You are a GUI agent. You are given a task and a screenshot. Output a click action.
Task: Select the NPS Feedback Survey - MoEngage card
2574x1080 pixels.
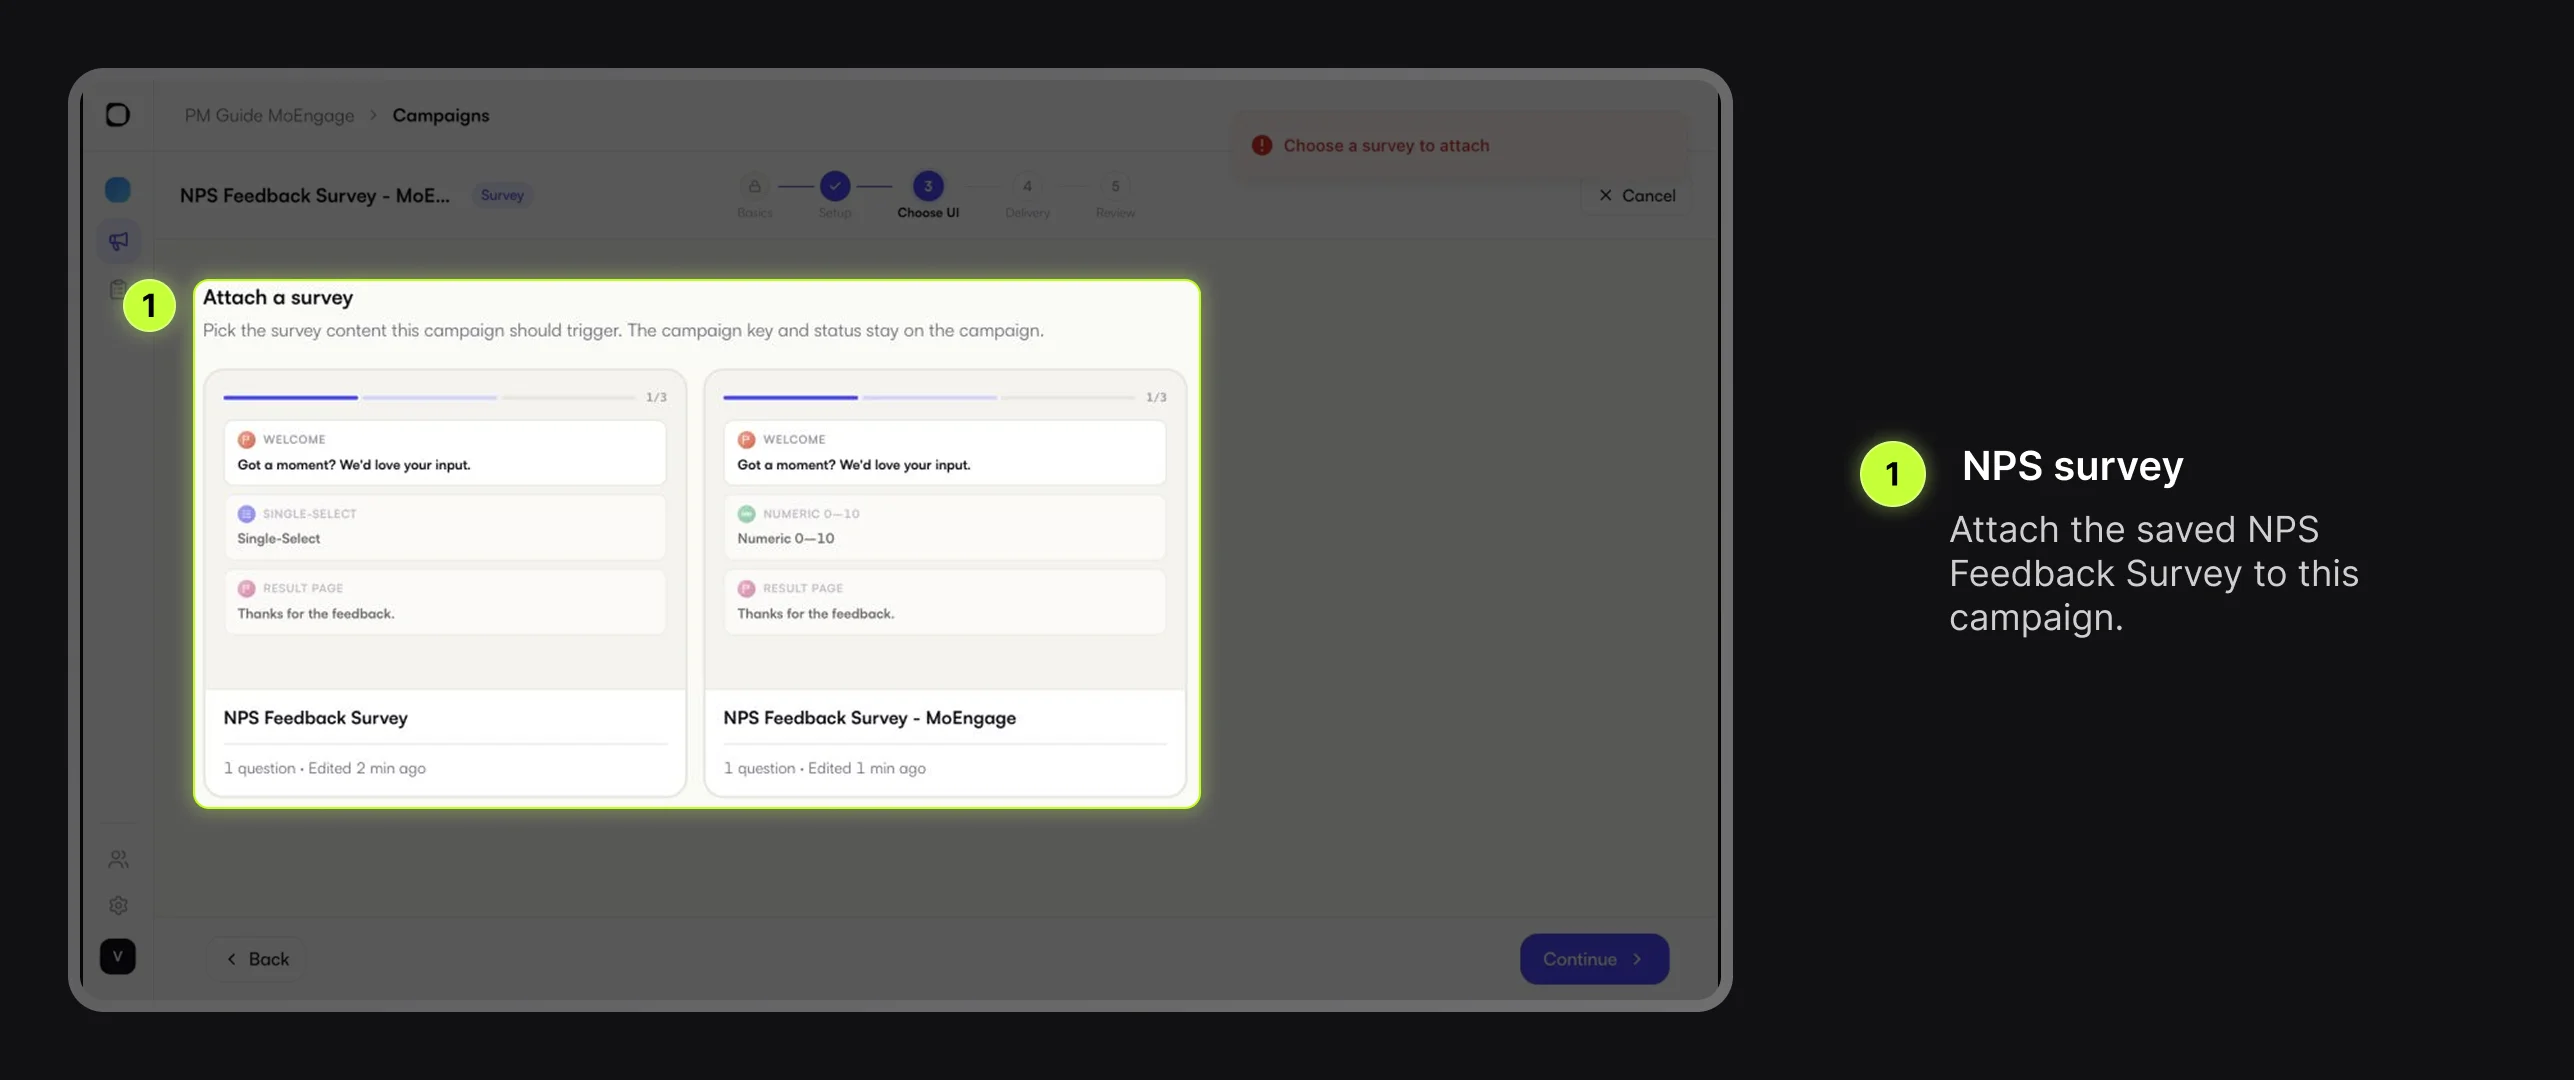945,583
